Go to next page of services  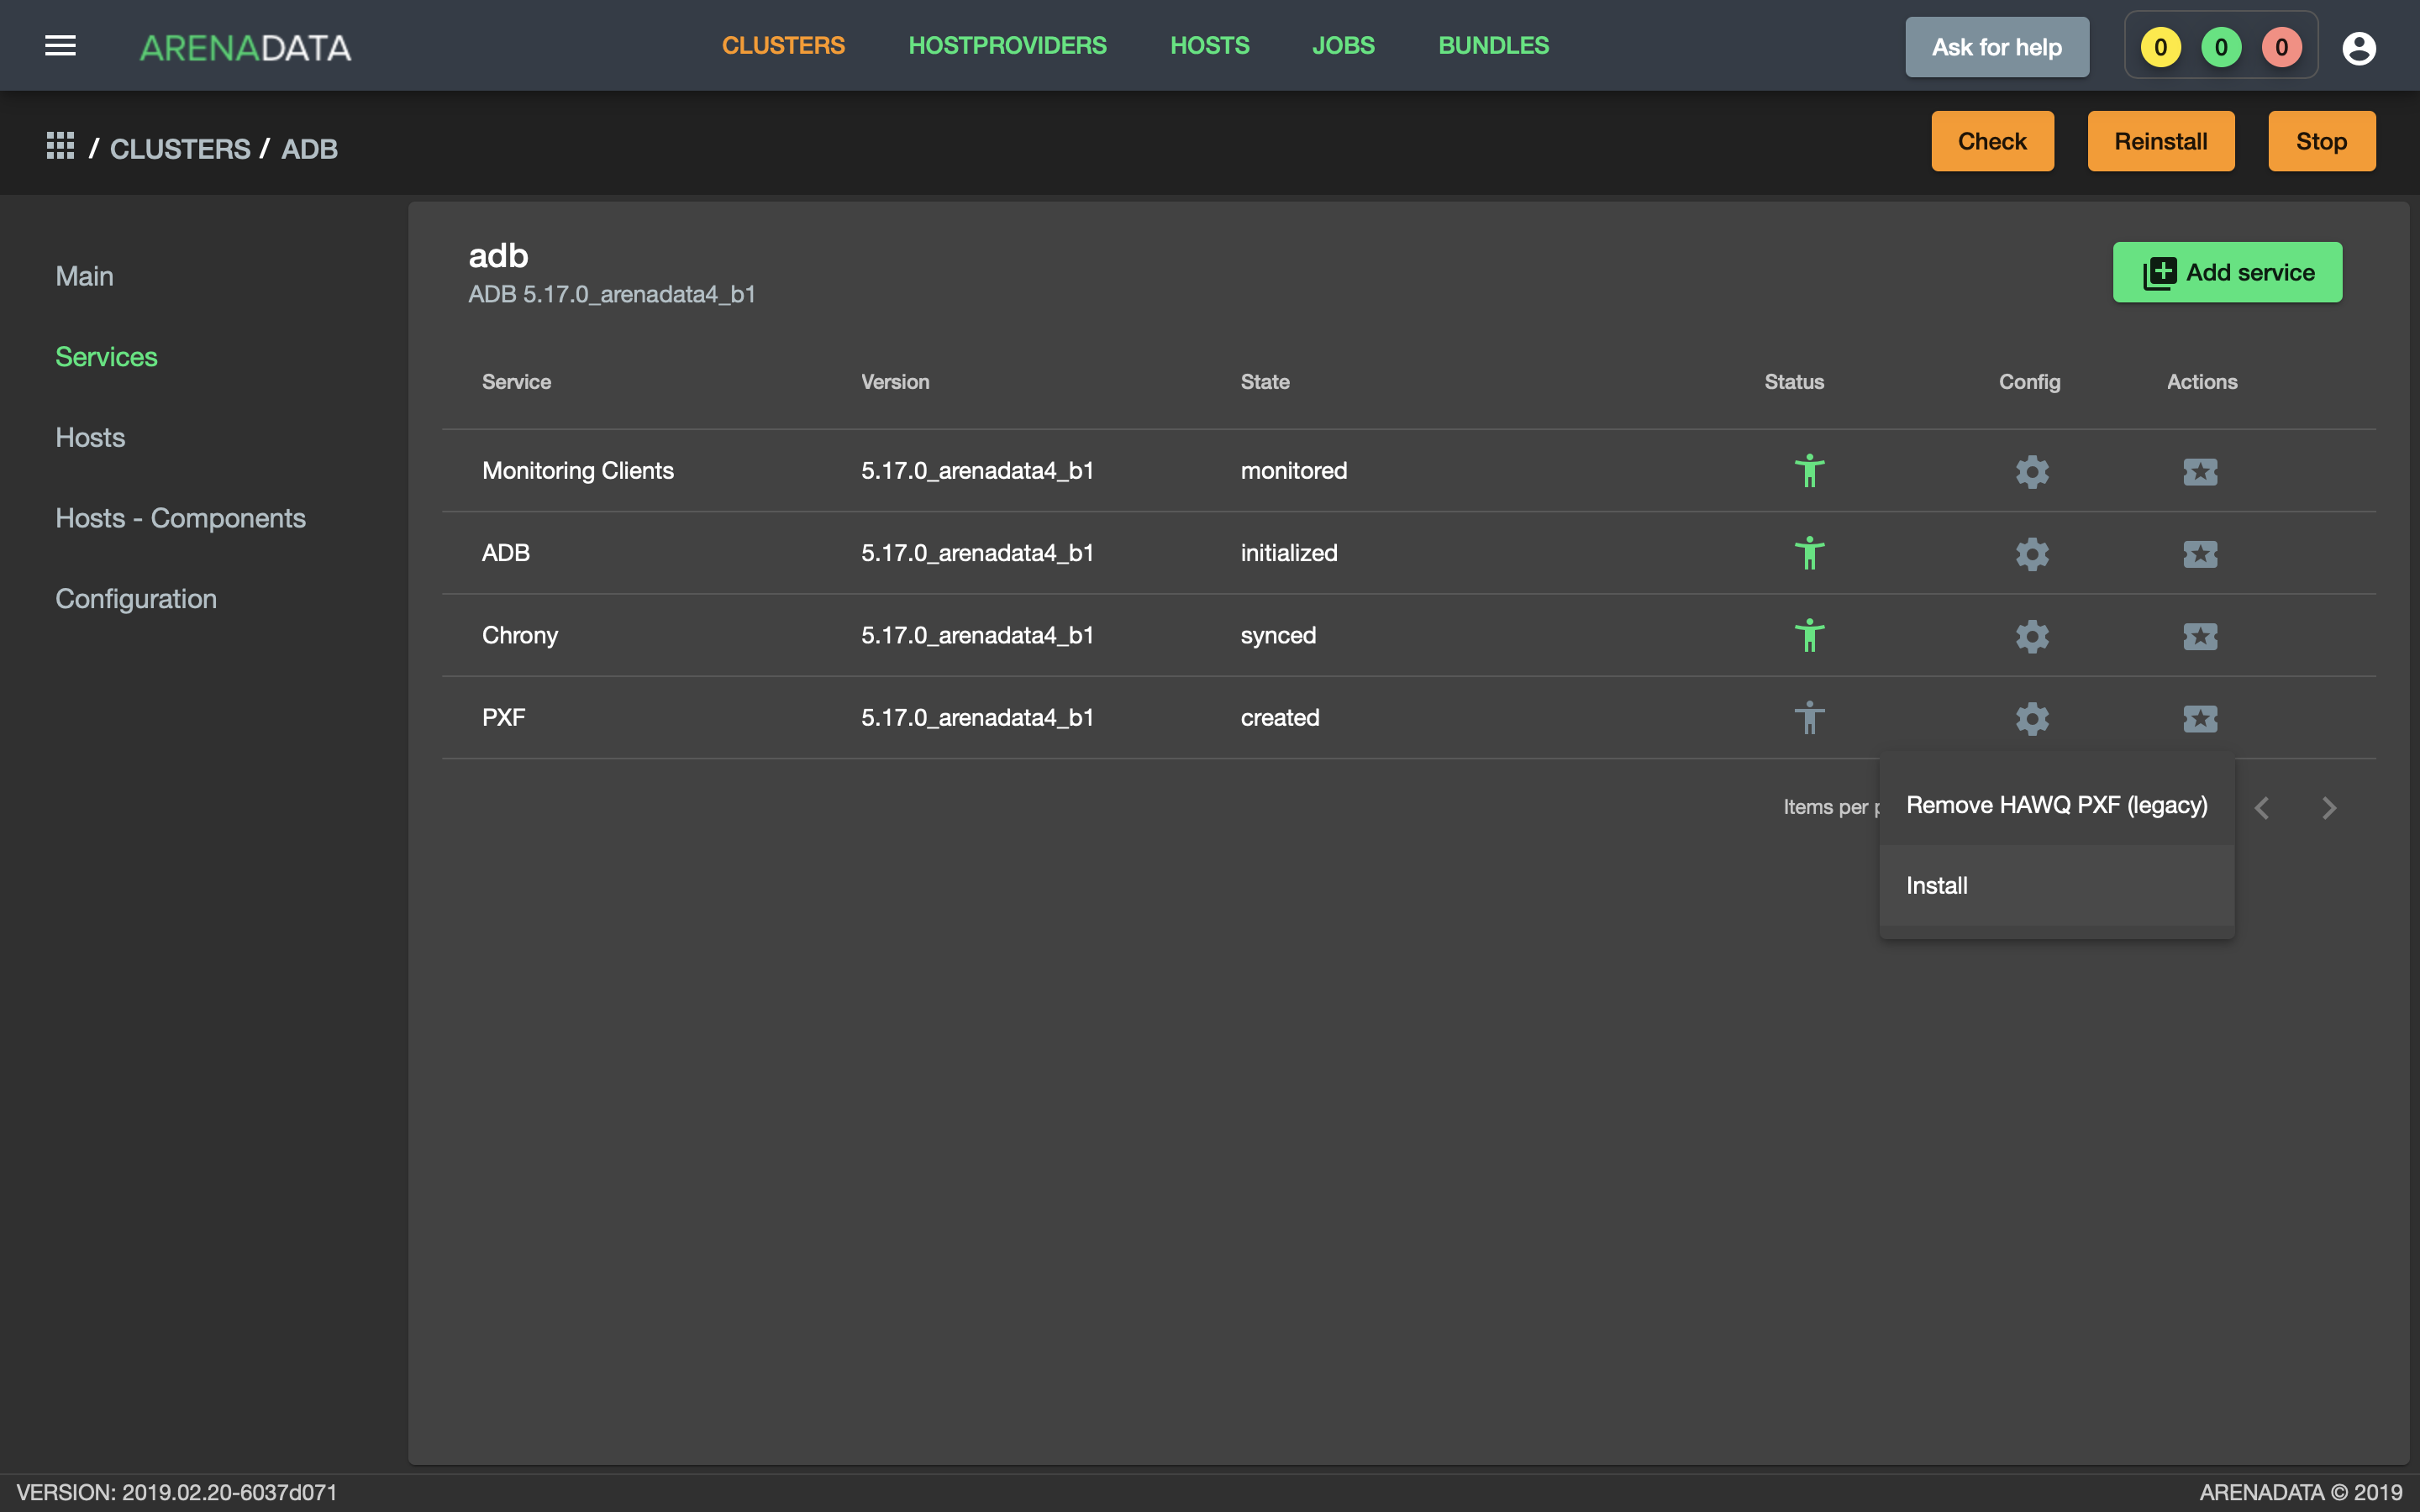coord(2329,807)
